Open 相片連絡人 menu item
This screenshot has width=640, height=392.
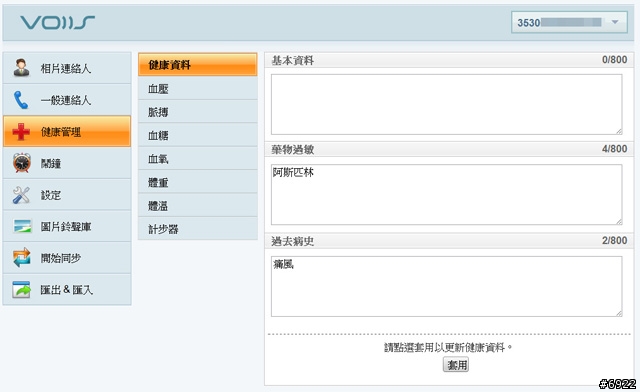[x=67, y=68]
